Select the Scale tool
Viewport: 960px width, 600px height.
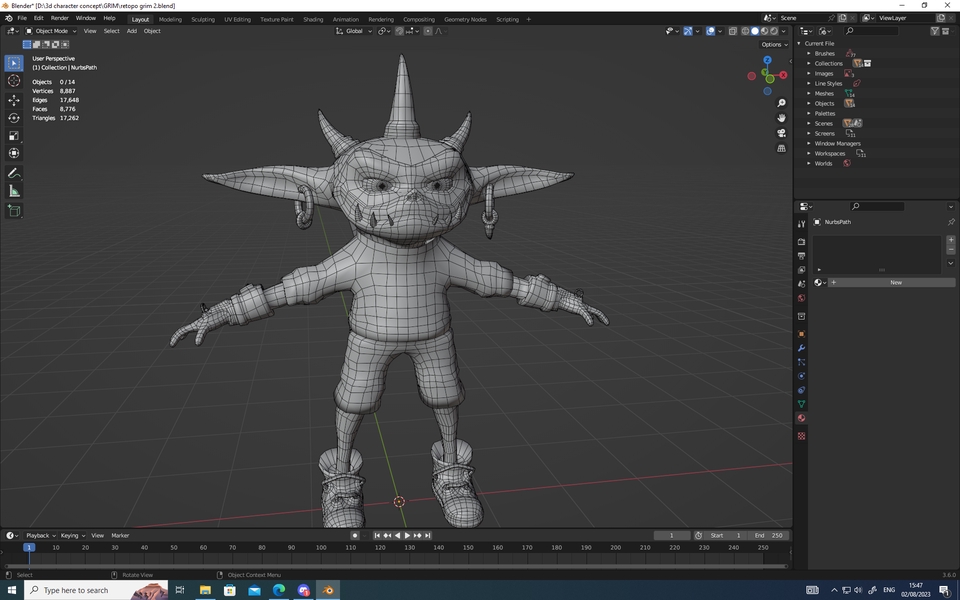coord(14,135)
